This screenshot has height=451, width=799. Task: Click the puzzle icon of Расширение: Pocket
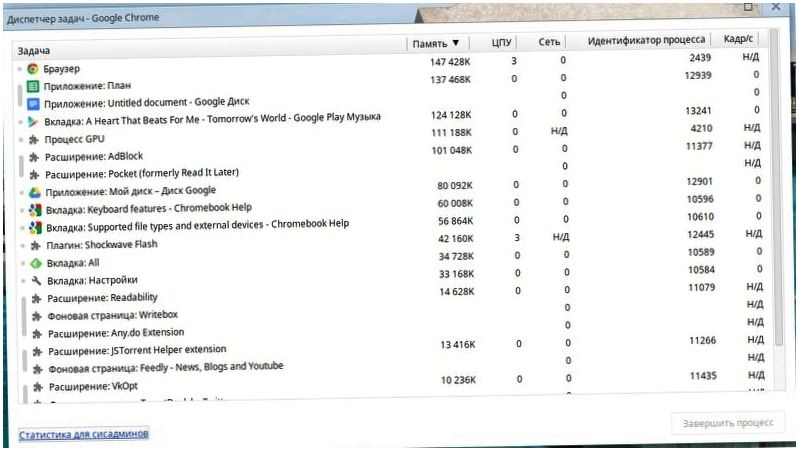34,175
